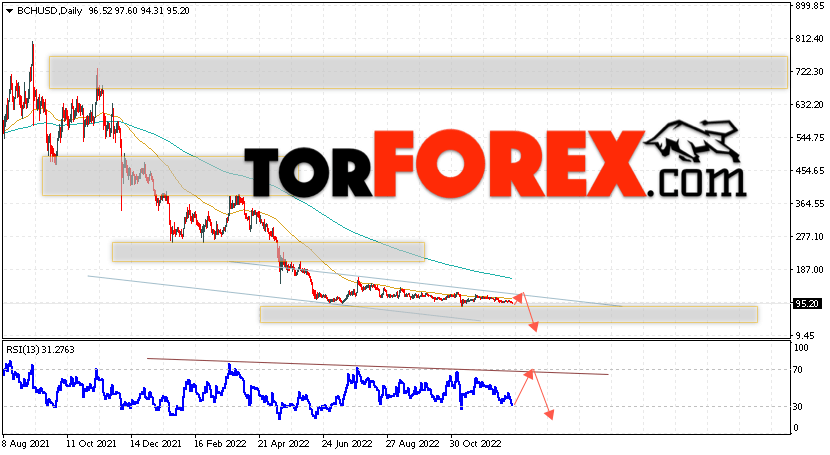
Task: Click the OHLC values 96.52 97.60 94.31 95.20
Action: (139, 11)
